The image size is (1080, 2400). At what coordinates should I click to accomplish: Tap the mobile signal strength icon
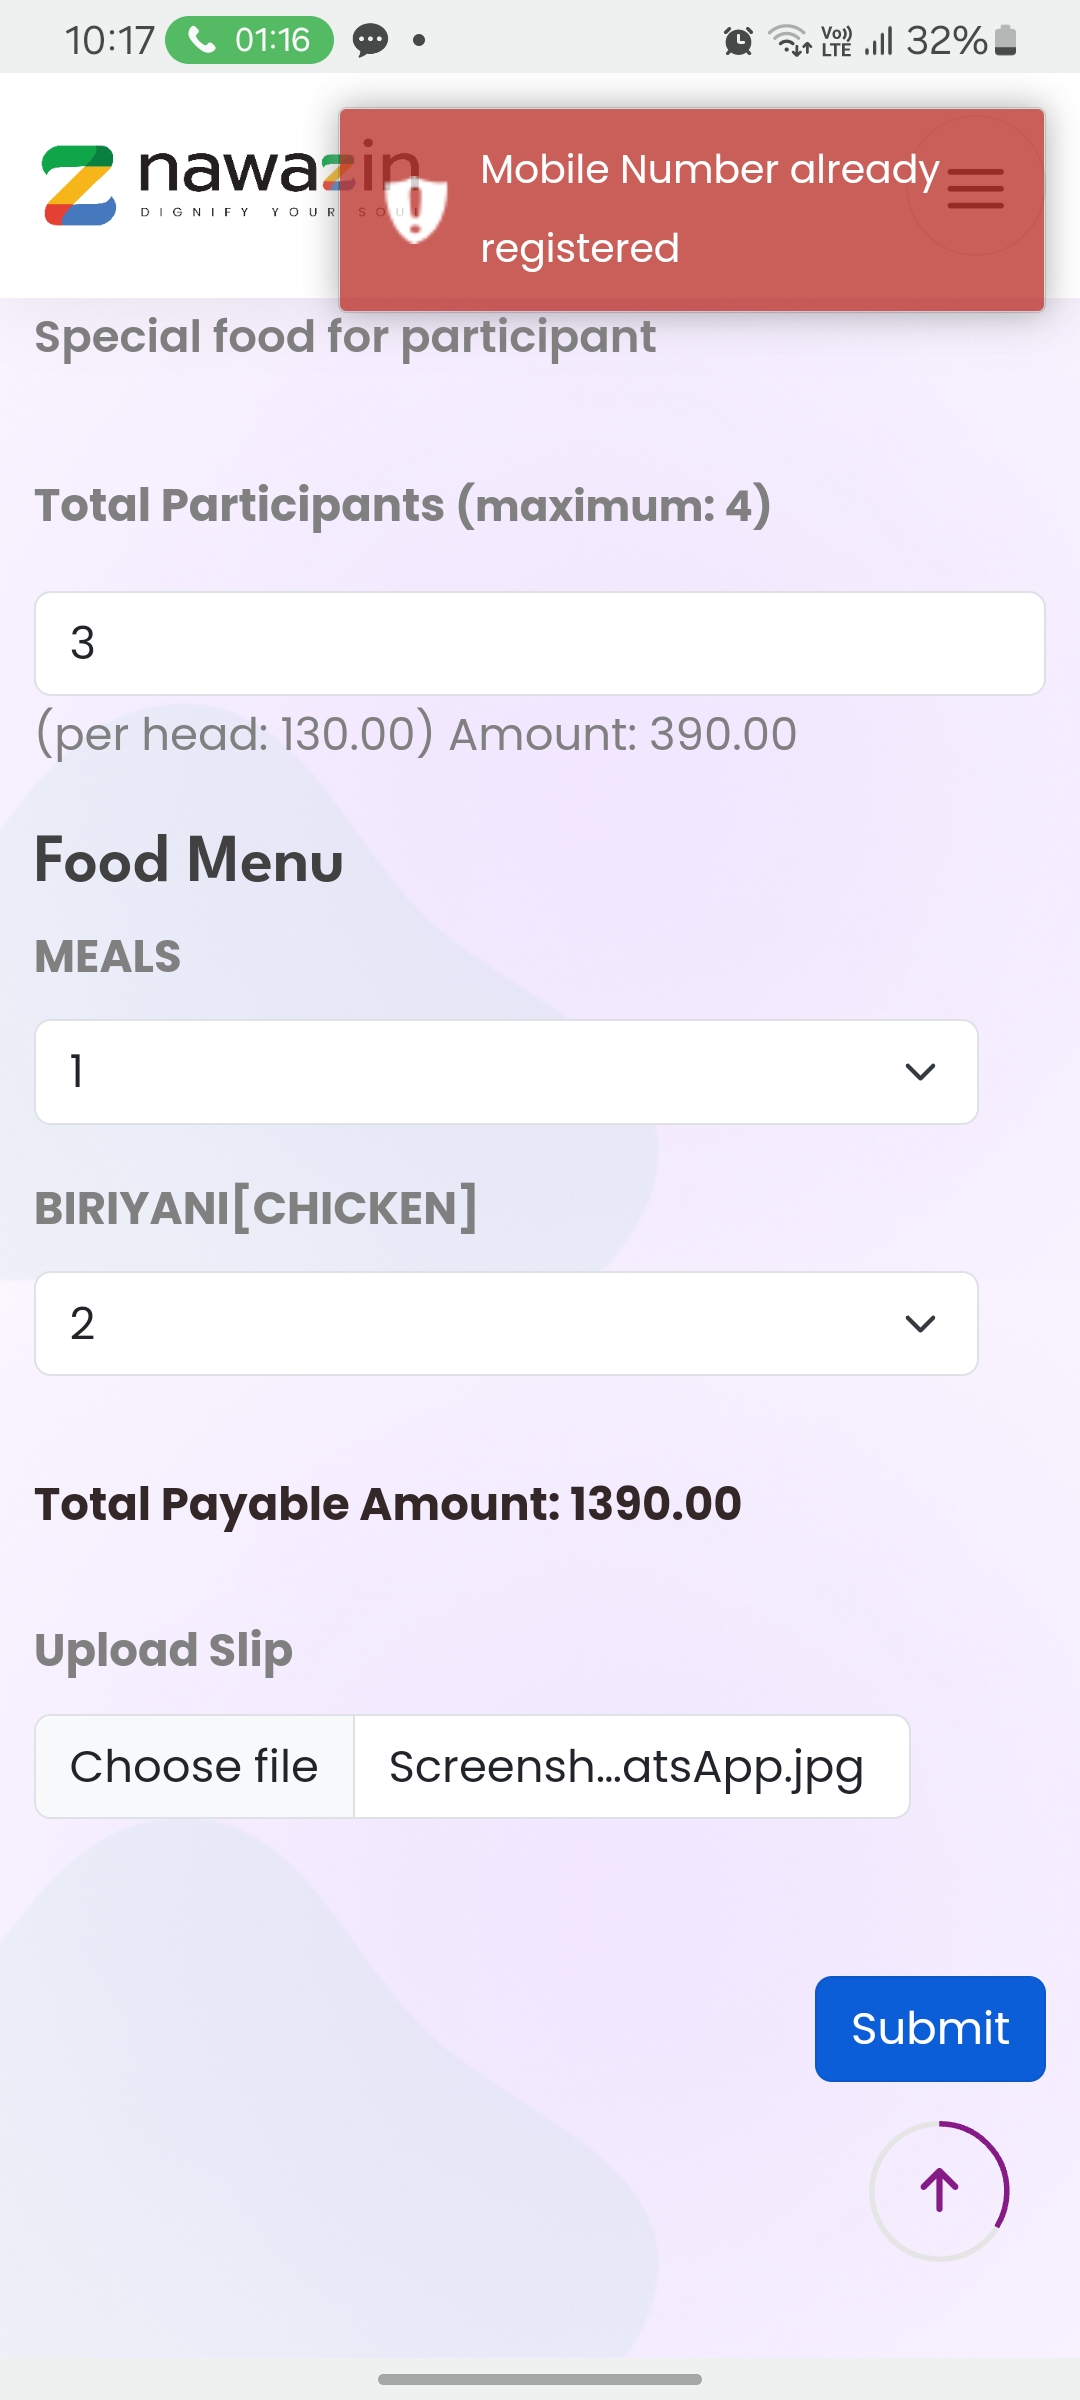[879, 41]
